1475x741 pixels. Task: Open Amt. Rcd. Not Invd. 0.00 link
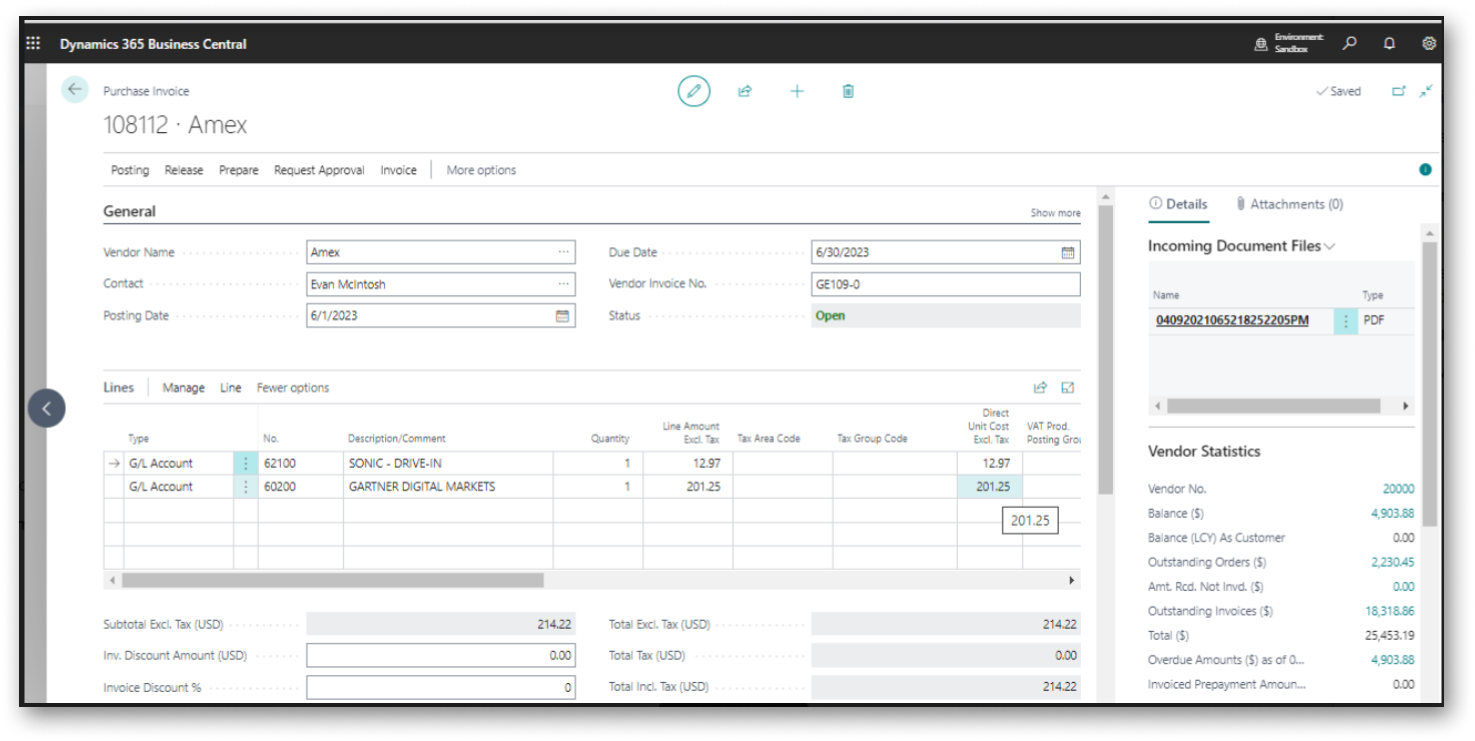pyautogui.click(x=1403, y=587)
